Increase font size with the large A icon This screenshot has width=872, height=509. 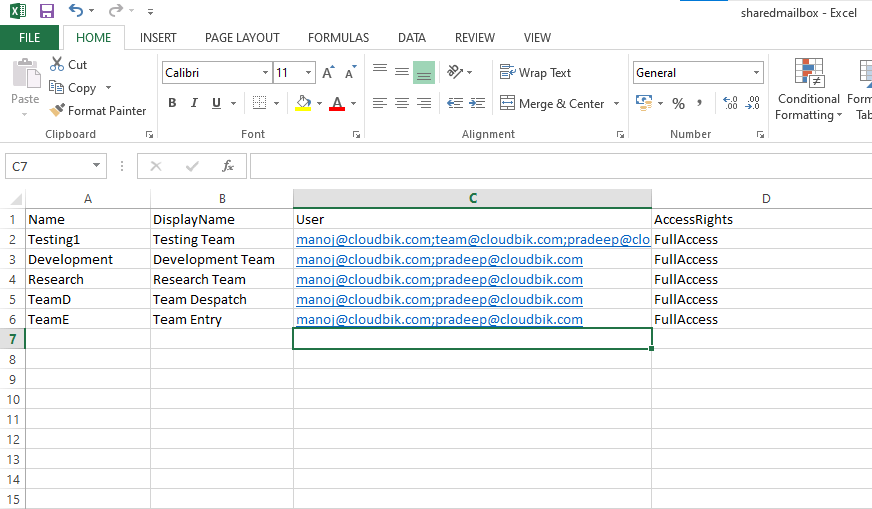pyautogui.click(x=328, y=73)
